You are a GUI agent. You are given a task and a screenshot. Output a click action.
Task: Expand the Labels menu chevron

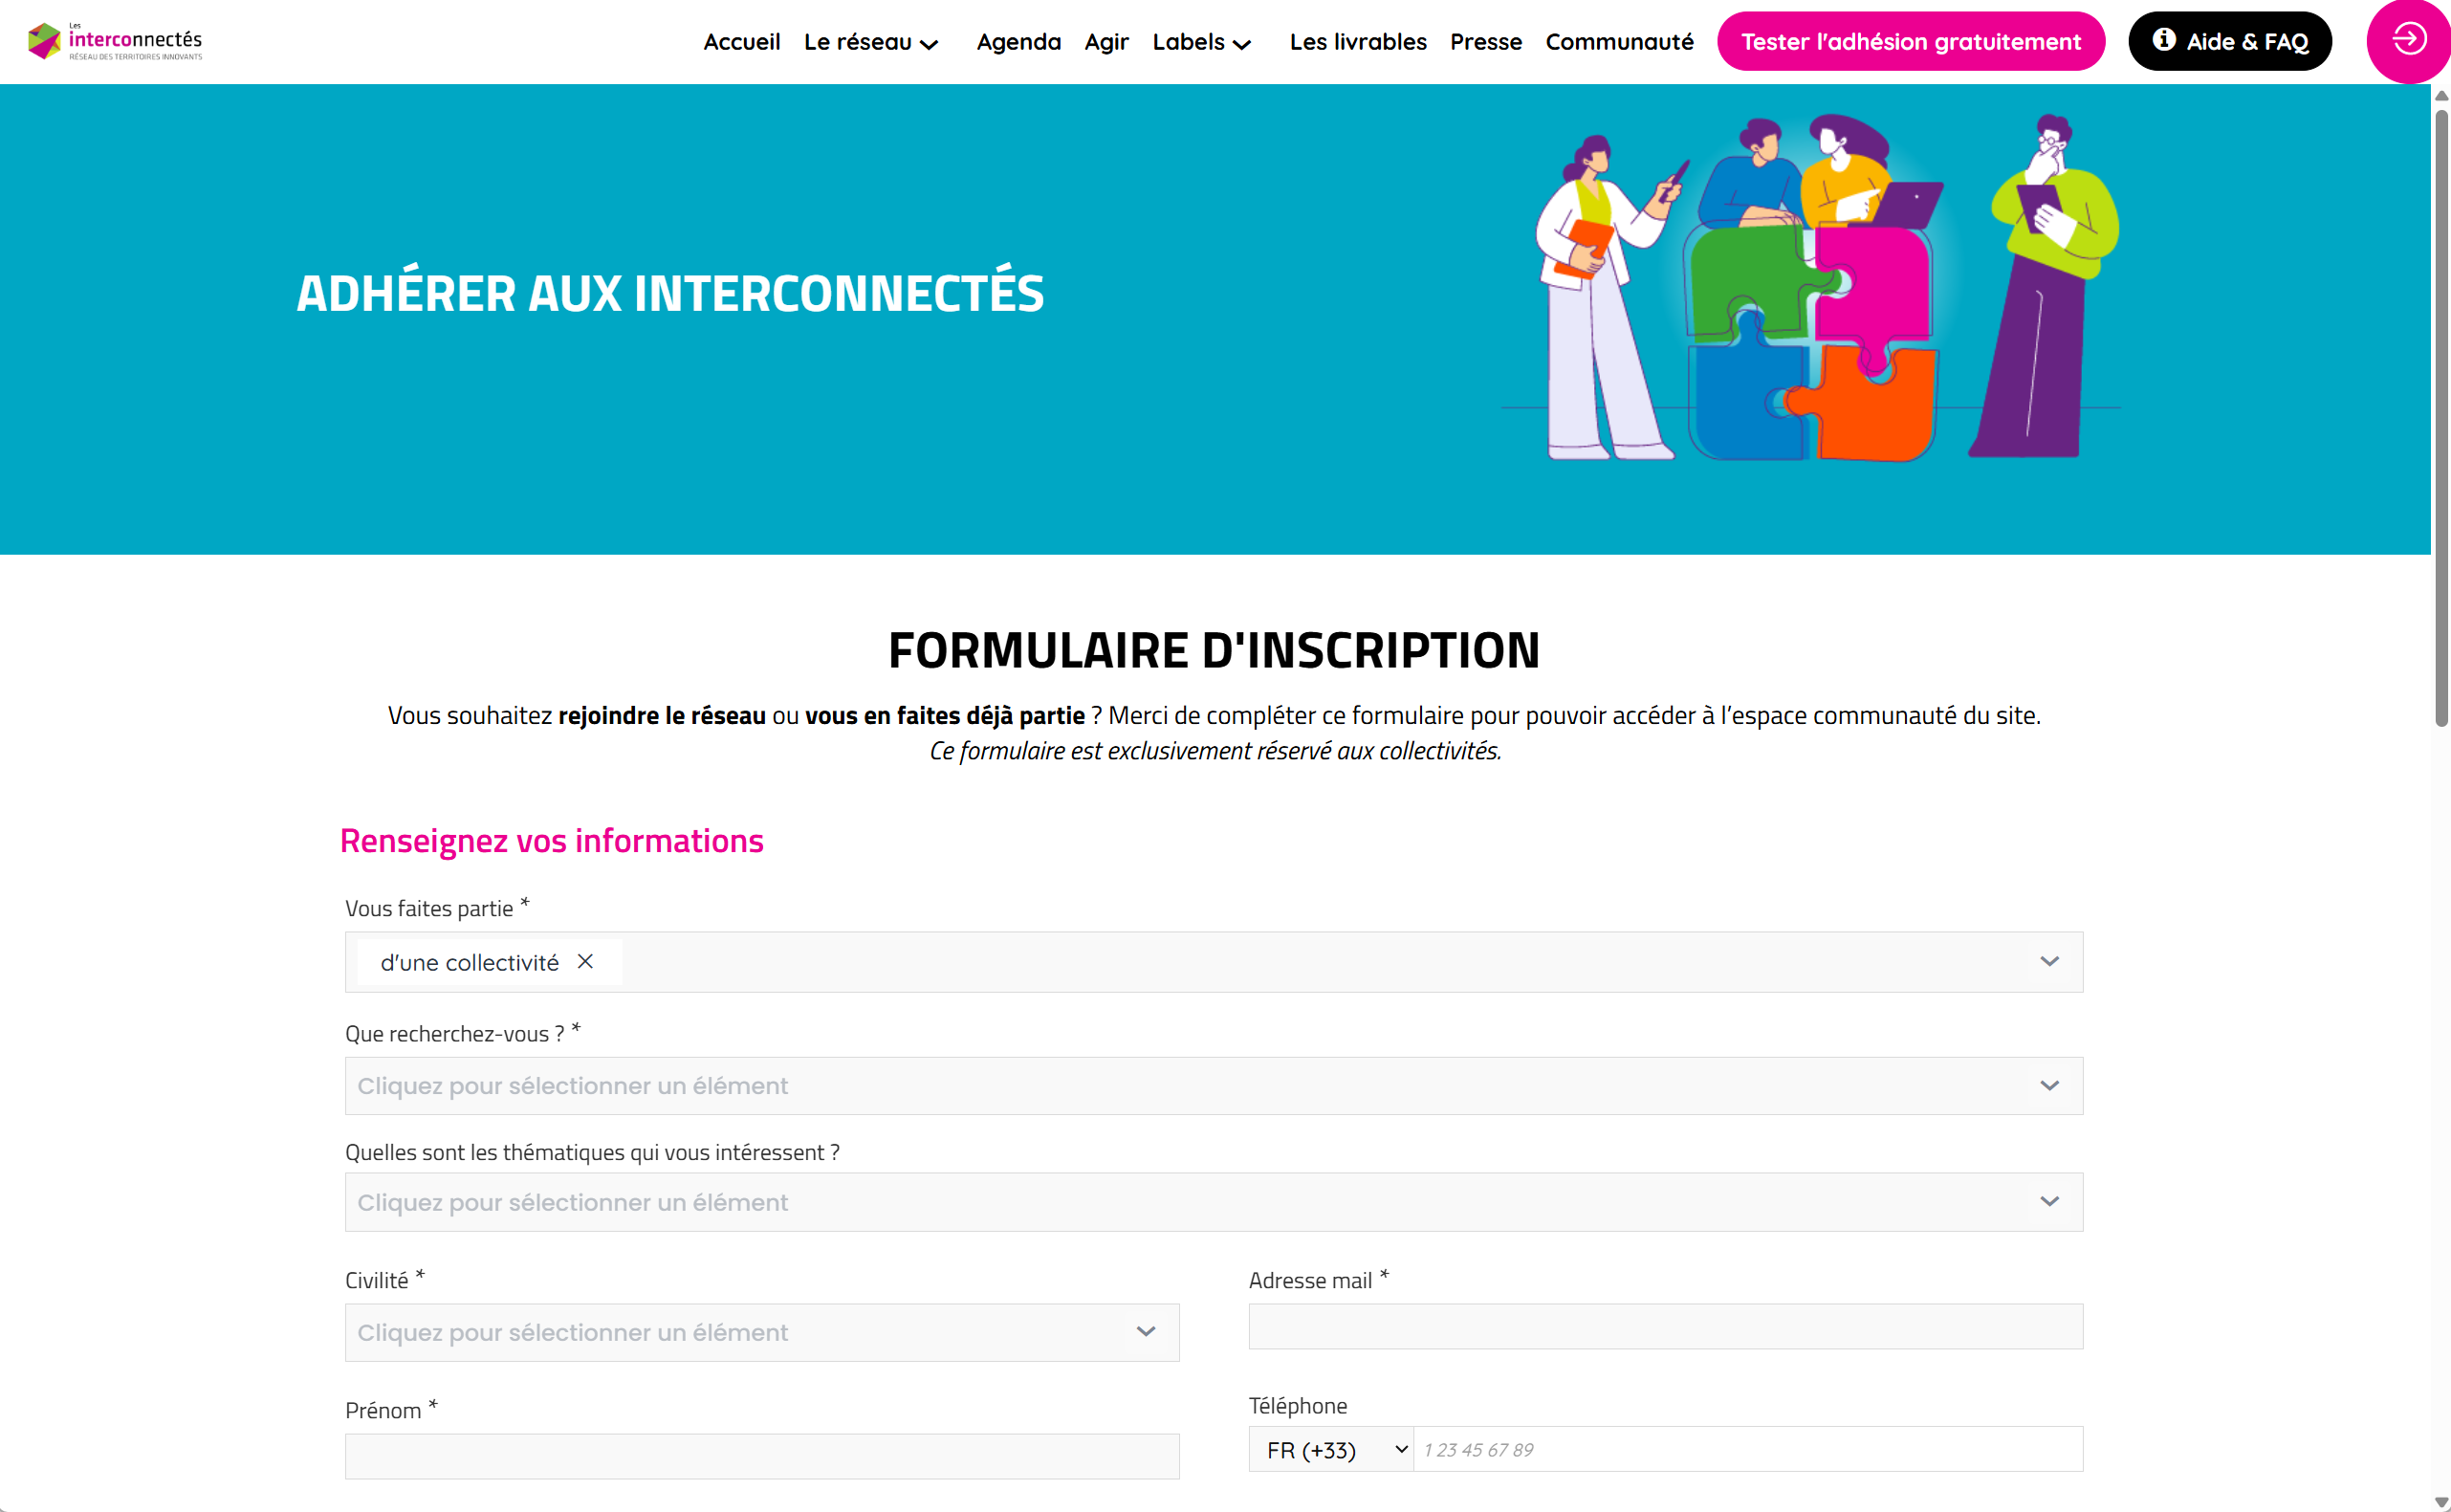click(1242, 44)
